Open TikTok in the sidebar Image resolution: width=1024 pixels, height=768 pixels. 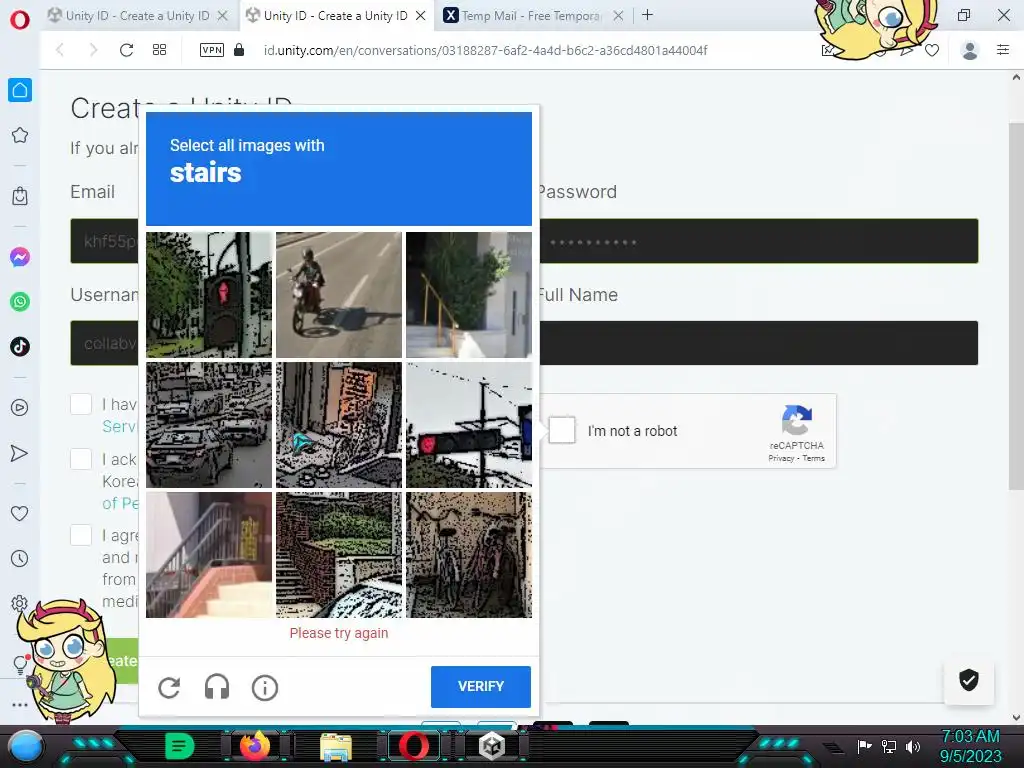(20, 346)
